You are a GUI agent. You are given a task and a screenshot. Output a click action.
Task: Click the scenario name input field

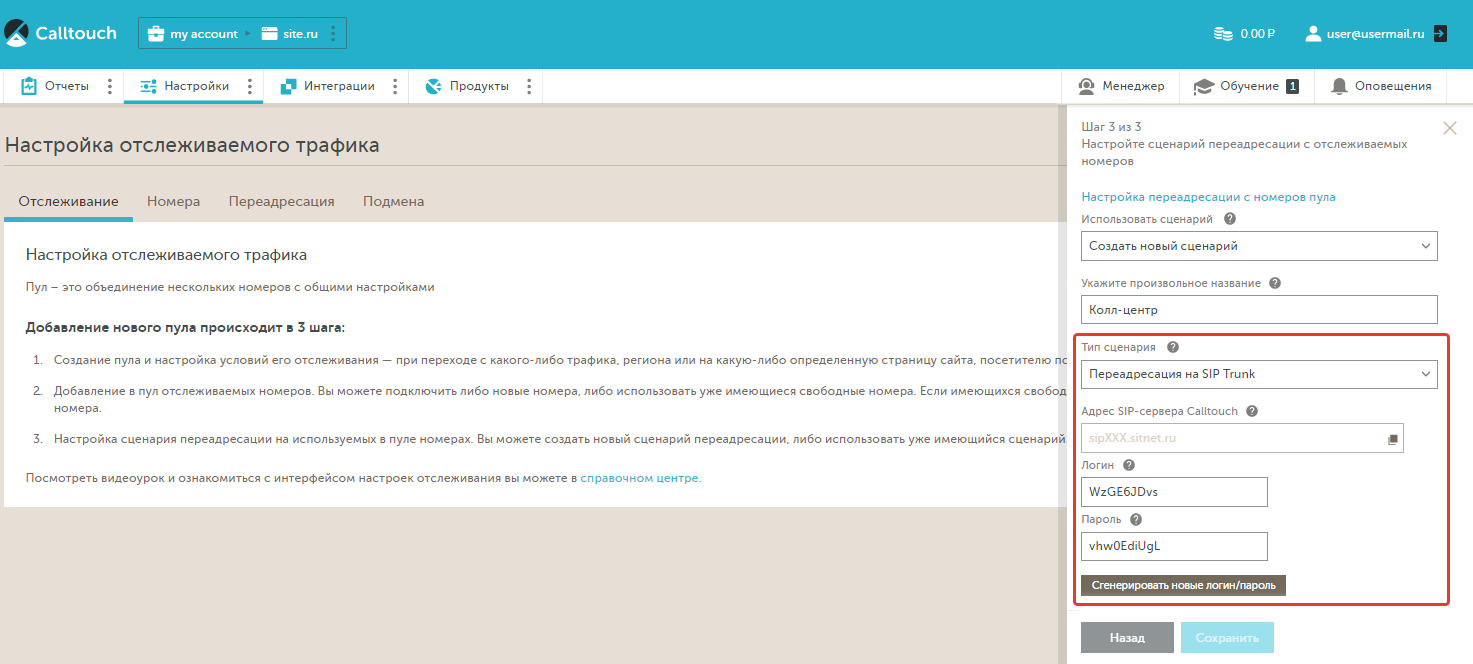(x=1259, y=310)
